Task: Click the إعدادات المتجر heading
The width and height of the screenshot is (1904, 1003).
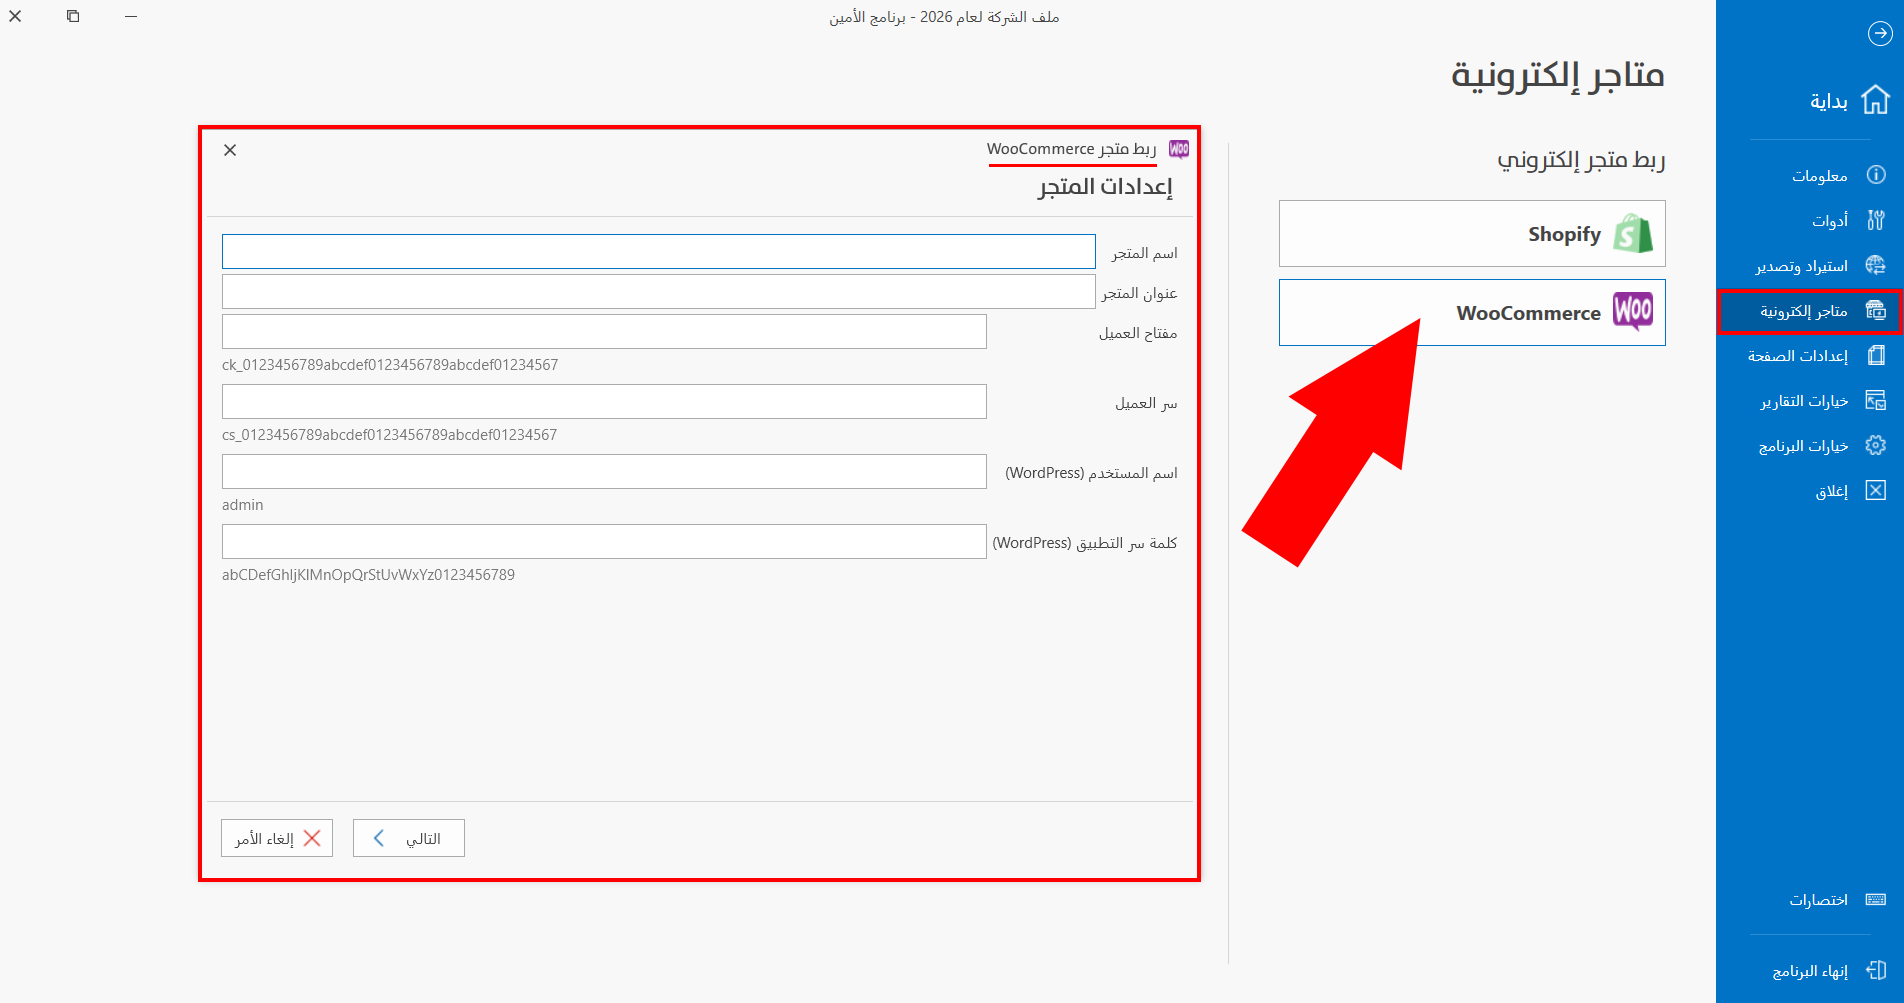Action: pos(1105,187)
